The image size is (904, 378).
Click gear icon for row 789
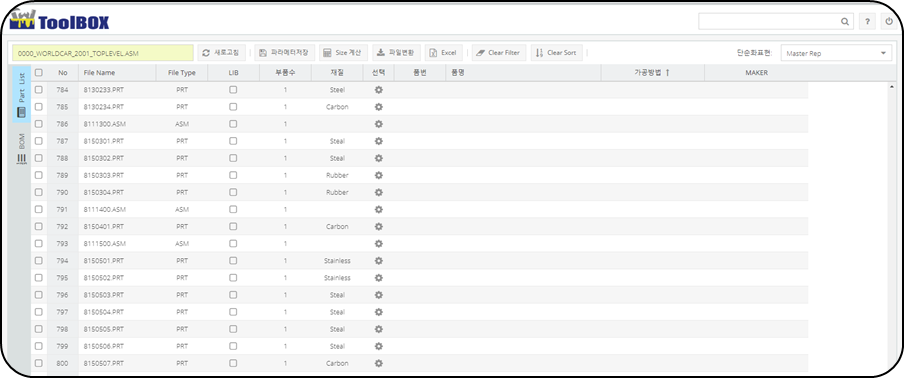tap(379, 175)
